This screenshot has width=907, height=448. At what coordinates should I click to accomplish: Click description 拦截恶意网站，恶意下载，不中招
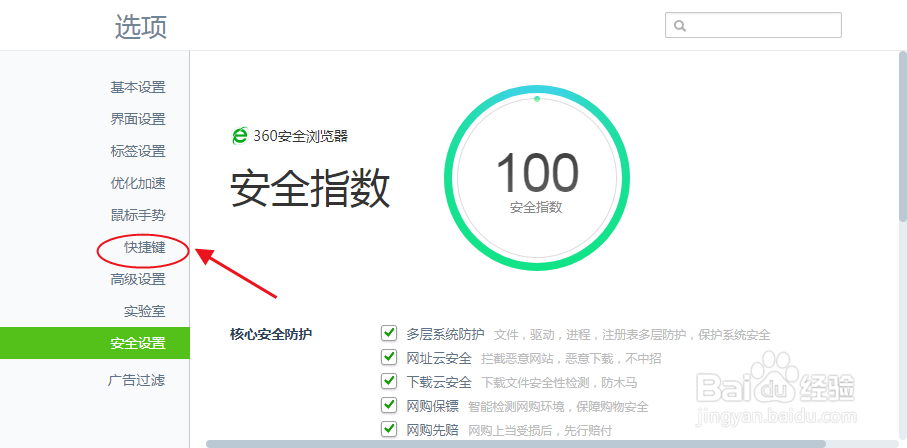tap(571, 359)
